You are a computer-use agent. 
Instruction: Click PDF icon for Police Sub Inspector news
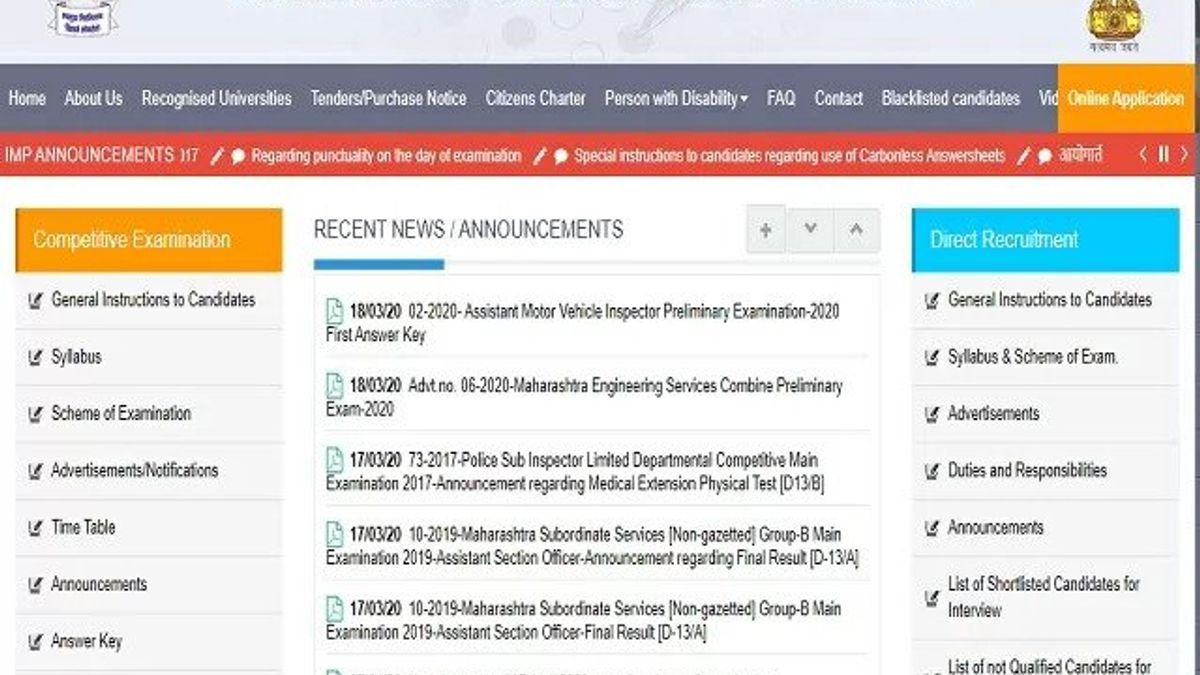335,460
